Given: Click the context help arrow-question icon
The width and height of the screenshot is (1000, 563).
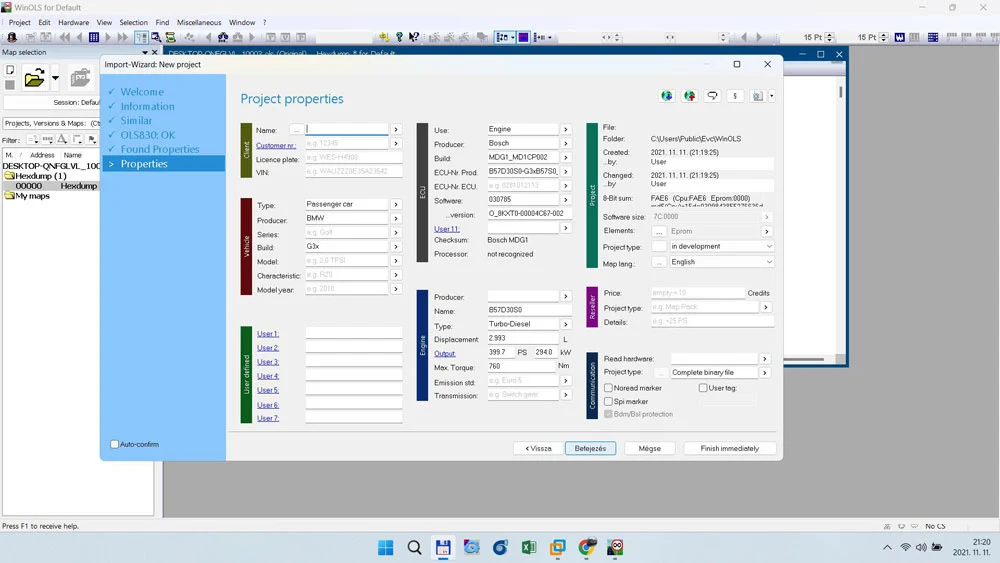Looking at the screenshot, I should [414, 38].
